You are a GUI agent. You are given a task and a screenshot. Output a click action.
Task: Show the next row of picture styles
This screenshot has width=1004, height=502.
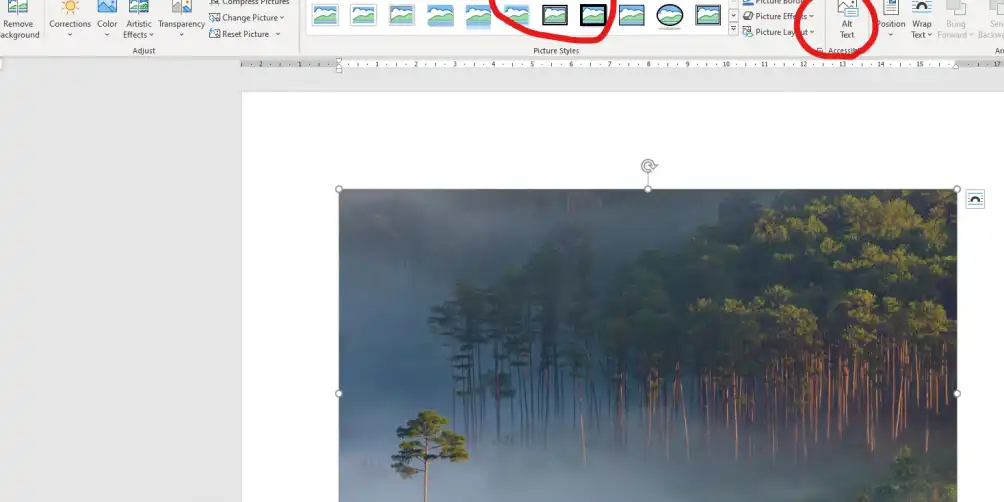[734, 15]
